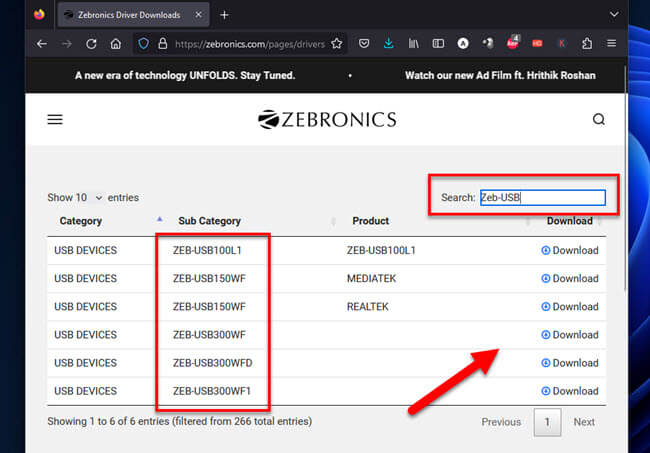650x453 pixels.
Task: Select the MEDIATEK product cell
Action: click(371, 279)
